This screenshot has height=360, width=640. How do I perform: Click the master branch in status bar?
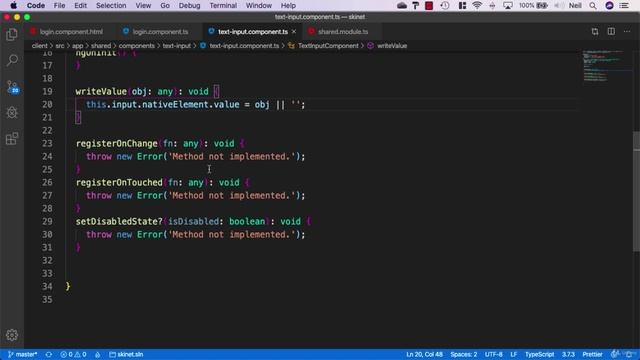pyautogui.click(x=22, y=354)
